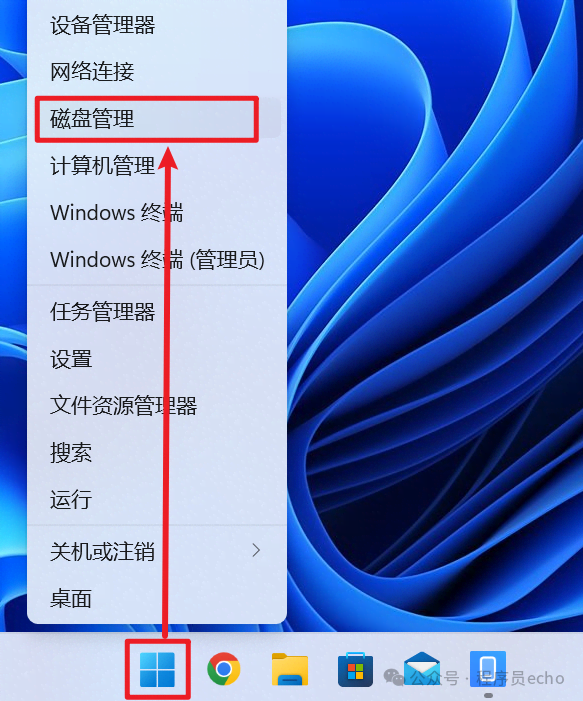Viewport: 583px width, 701px height.
Task: Launch Windows 终端 (管理员) as admin
Action: 156,259
